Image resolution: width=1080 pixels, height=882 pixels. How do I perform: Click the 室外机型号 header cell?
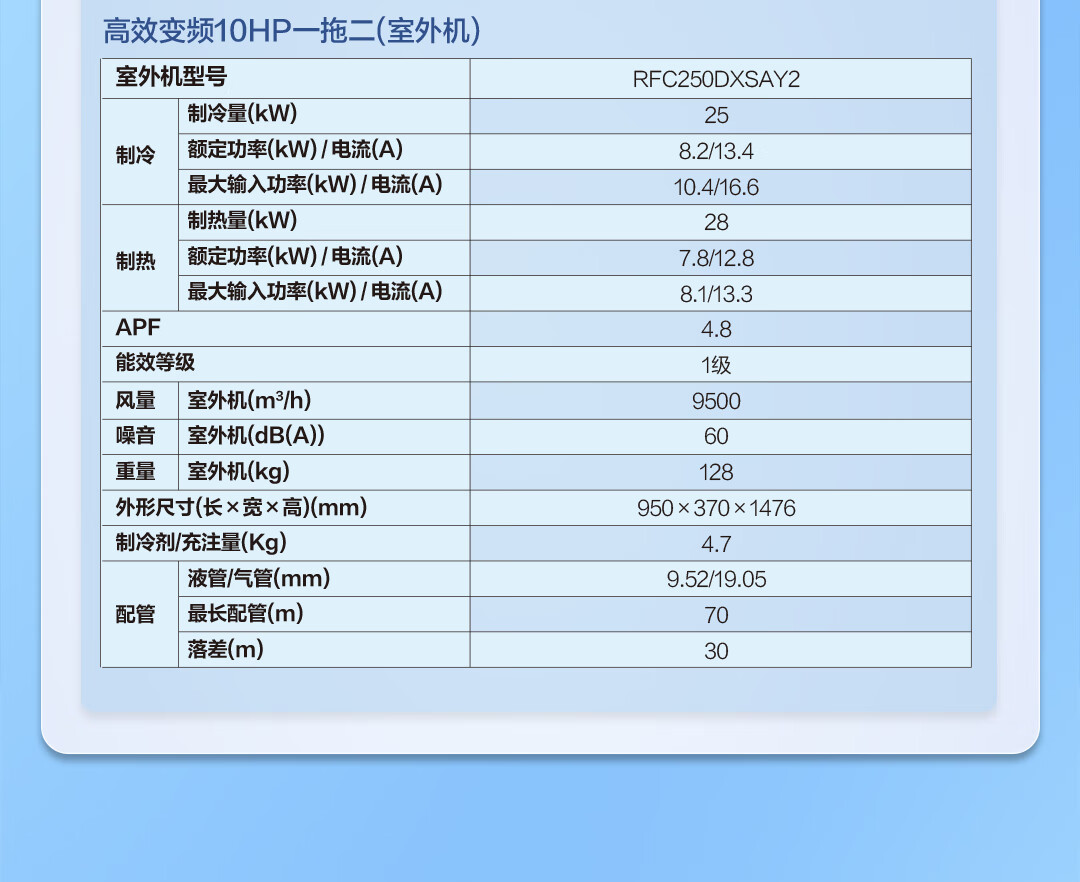tap(171, 76)
